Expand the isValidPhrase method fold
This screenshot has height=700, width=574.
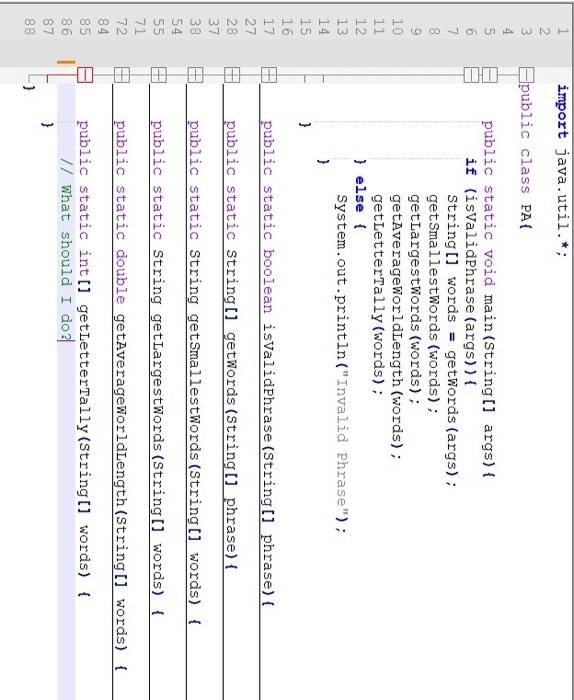click(x=269, y=75)
